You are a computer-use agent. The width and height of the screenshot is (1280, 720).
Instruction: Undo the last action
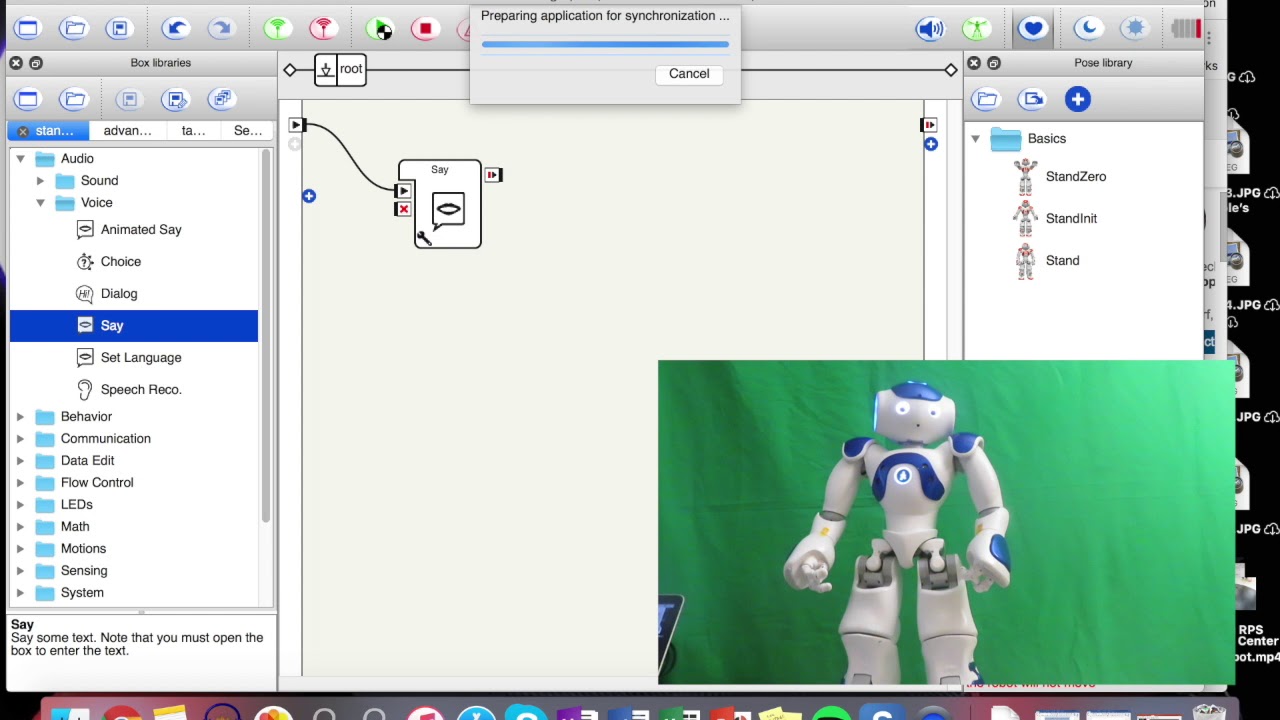tap(176, 28)
